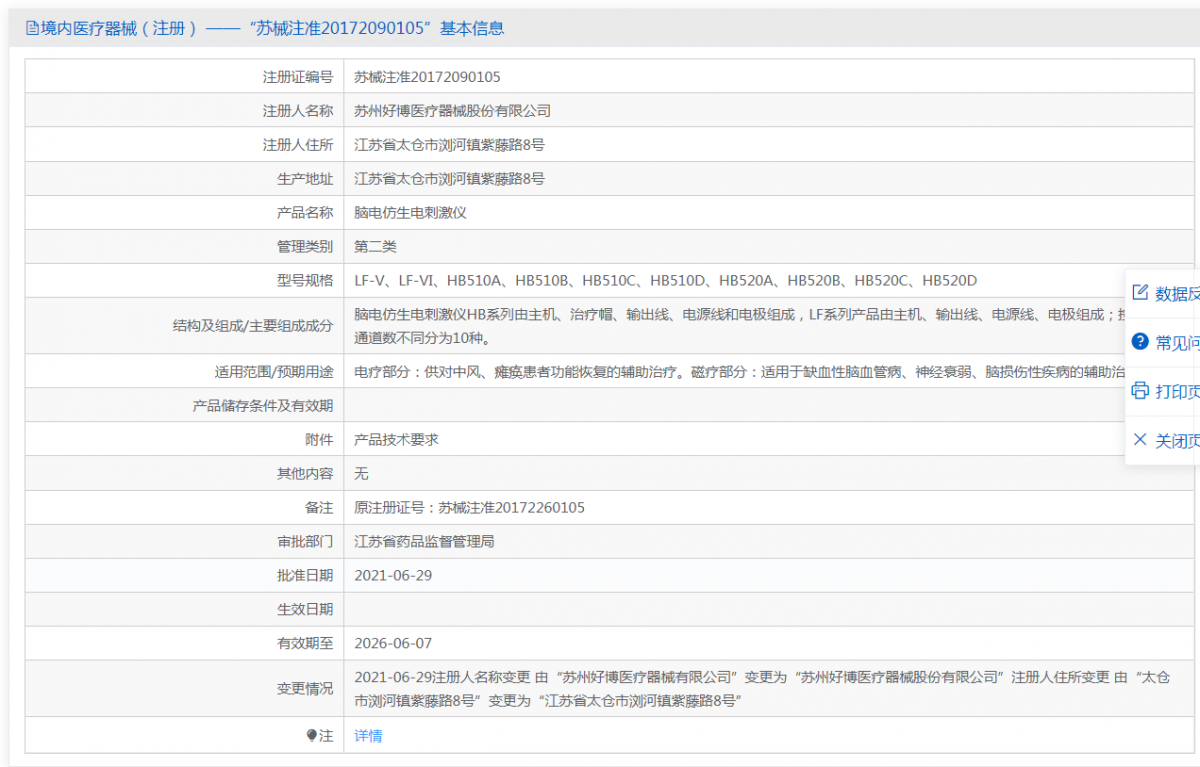Viewport: 1200px width, 767px height.
Task: Click the 注册人住所 label cell
Action: pyautogui.click(x=185, y=145)
